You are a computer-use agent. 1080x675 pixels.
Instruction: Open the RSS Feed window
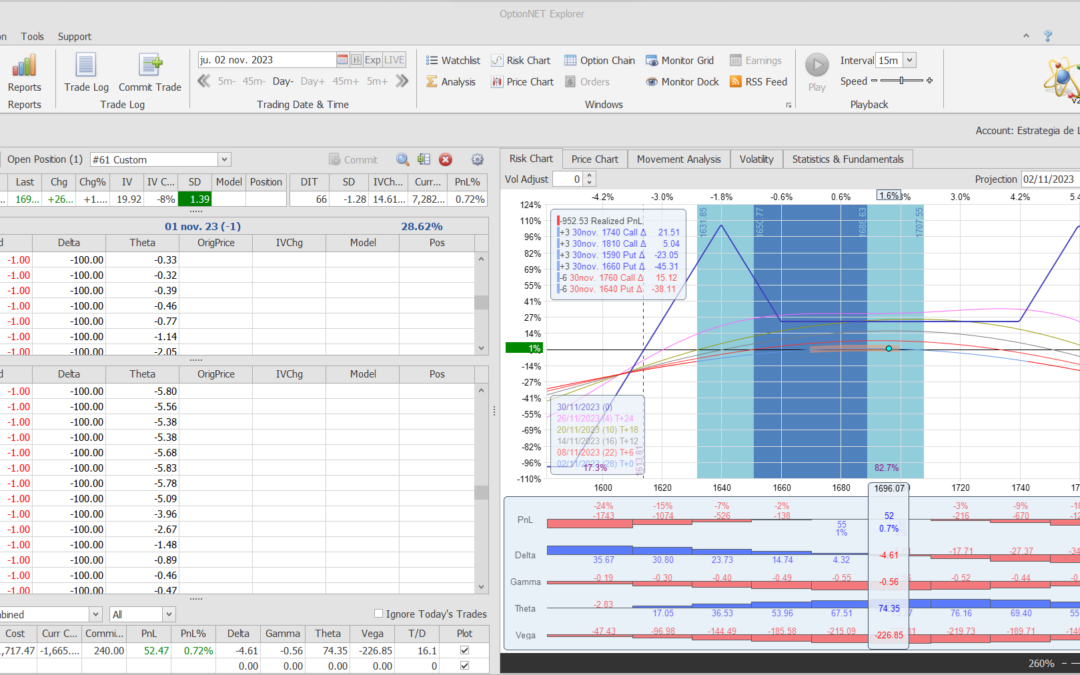pos(757,82)
